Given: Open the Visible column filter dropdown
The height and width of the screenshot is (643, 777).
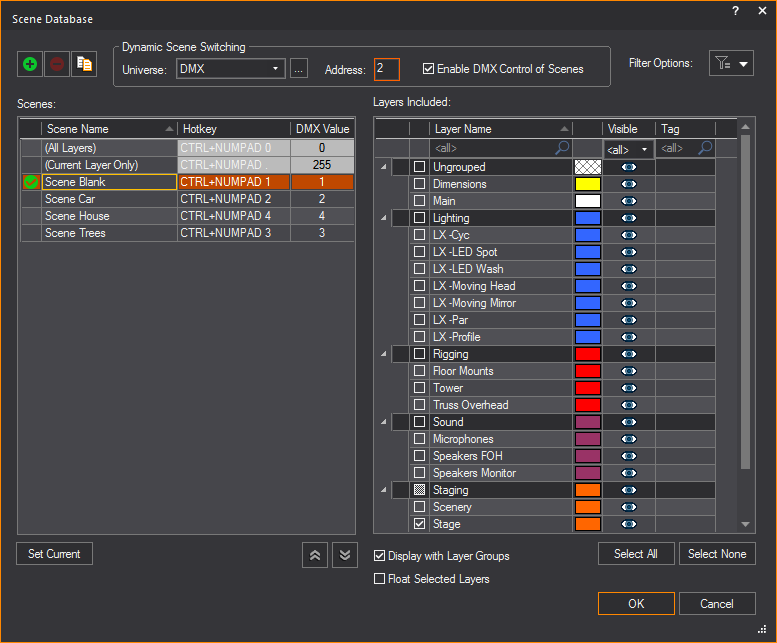Looking at the screenshot, I should click(x=628, y=149).
